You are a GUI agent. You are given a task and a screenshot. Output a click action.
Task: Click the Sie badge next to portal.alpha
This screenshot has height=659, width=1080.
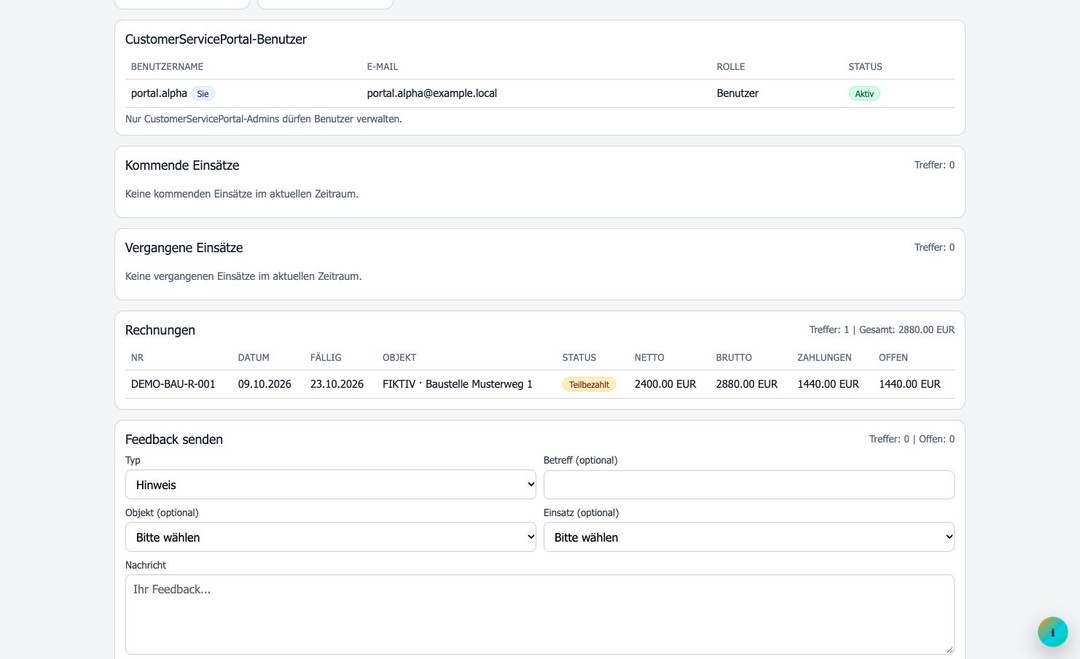[x=202, y=94]
